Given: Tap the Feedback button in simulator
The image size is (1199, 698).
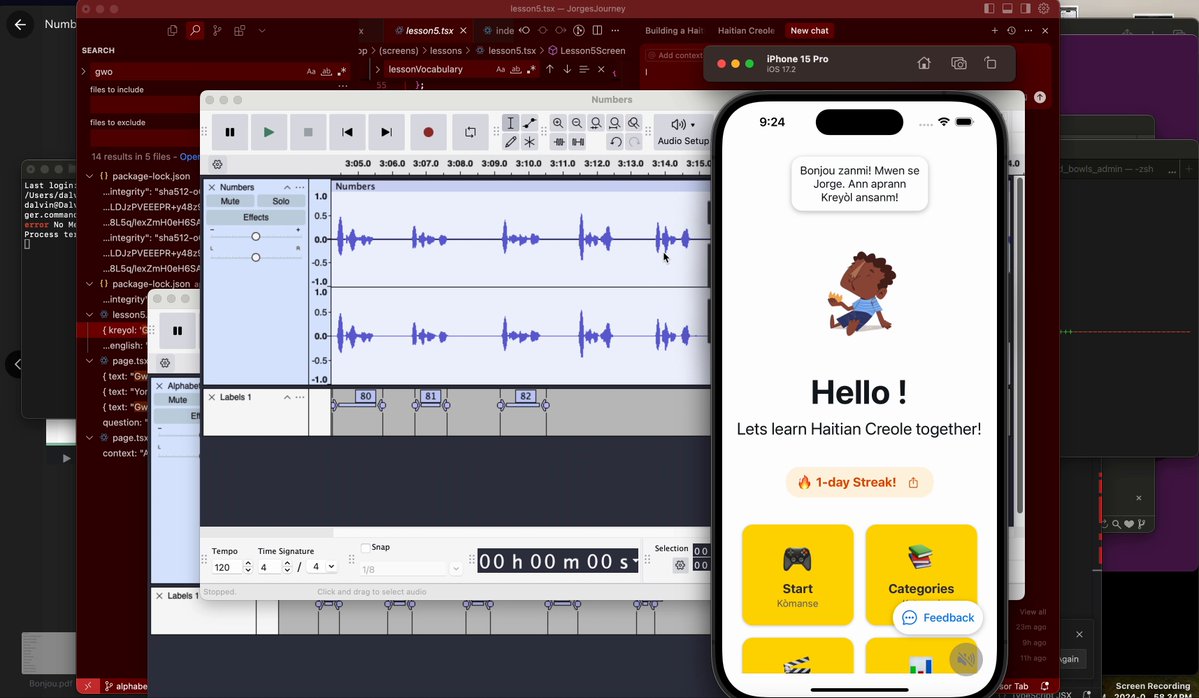Looking at the screenshot, I should (x=937, y=618).
